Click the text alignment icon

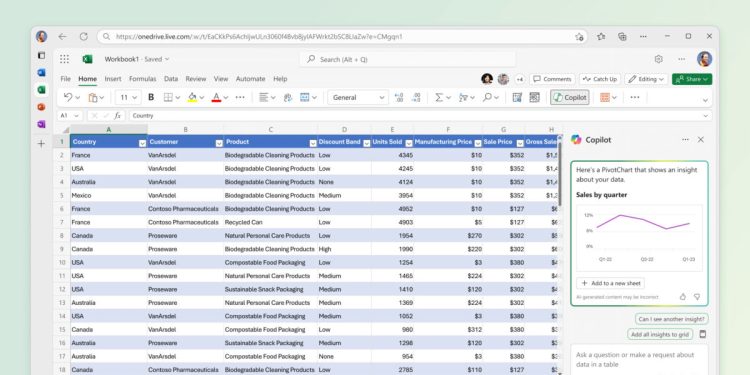tap(264, 98)
